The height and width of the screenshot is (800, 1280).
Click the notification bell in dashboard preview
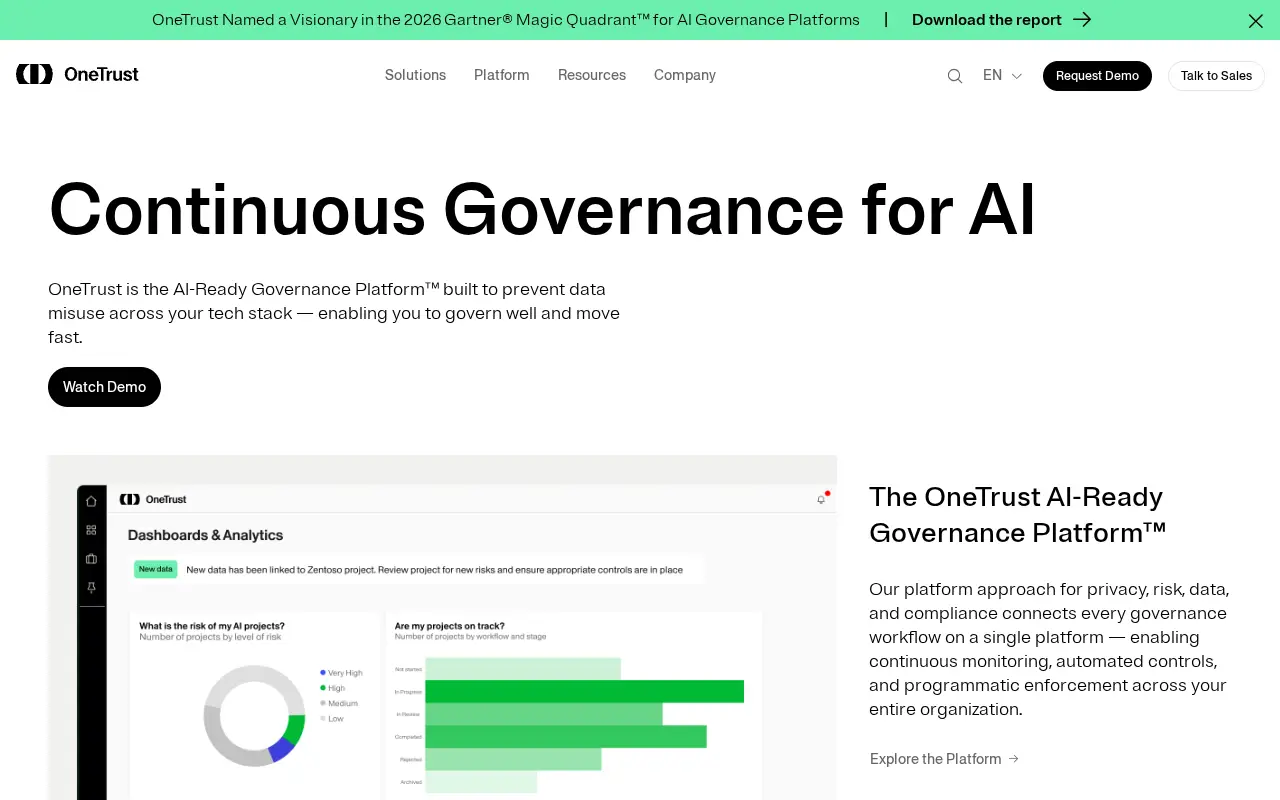tap(822, 499)
